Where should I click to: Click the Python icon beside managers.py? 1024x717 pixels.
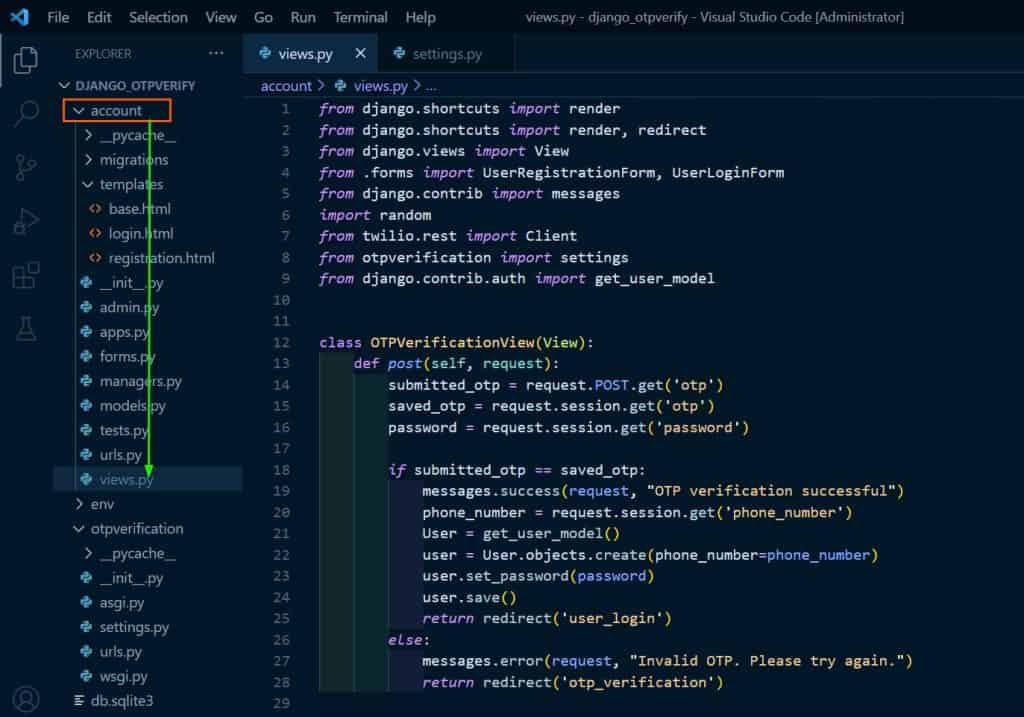(x=86, y=381)
